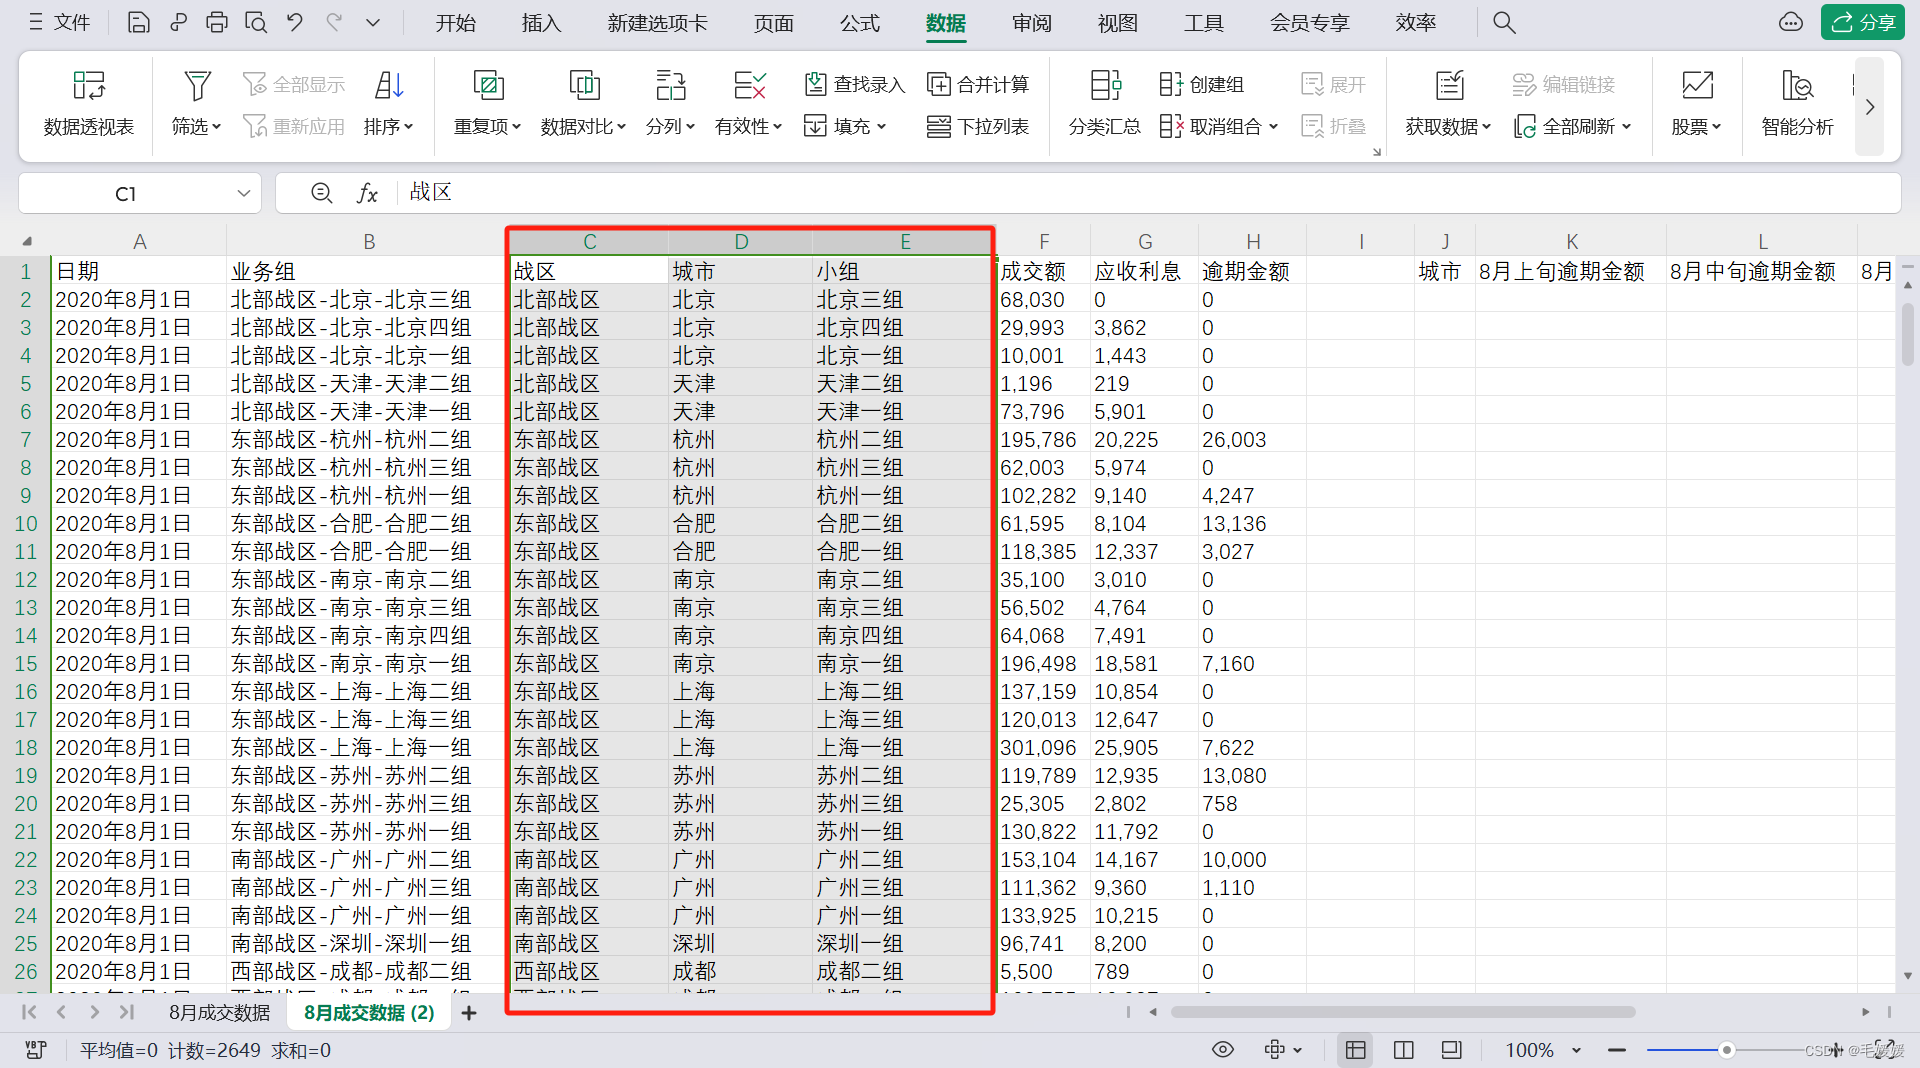Click the 分列 split columns icon

pyautogui.click(x=670, y=86)
